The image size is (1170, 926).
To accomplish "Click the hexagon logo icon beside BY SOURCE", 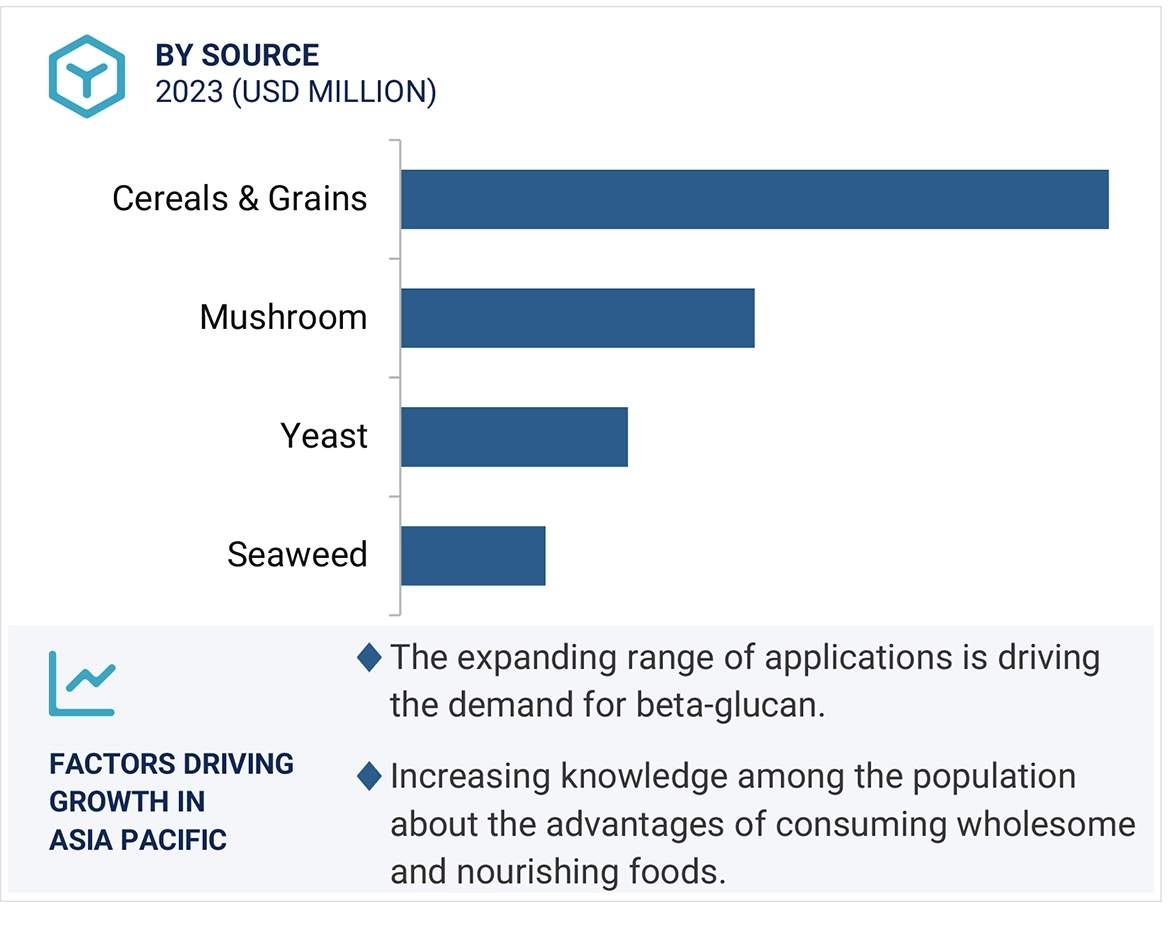I will point(87,77).
